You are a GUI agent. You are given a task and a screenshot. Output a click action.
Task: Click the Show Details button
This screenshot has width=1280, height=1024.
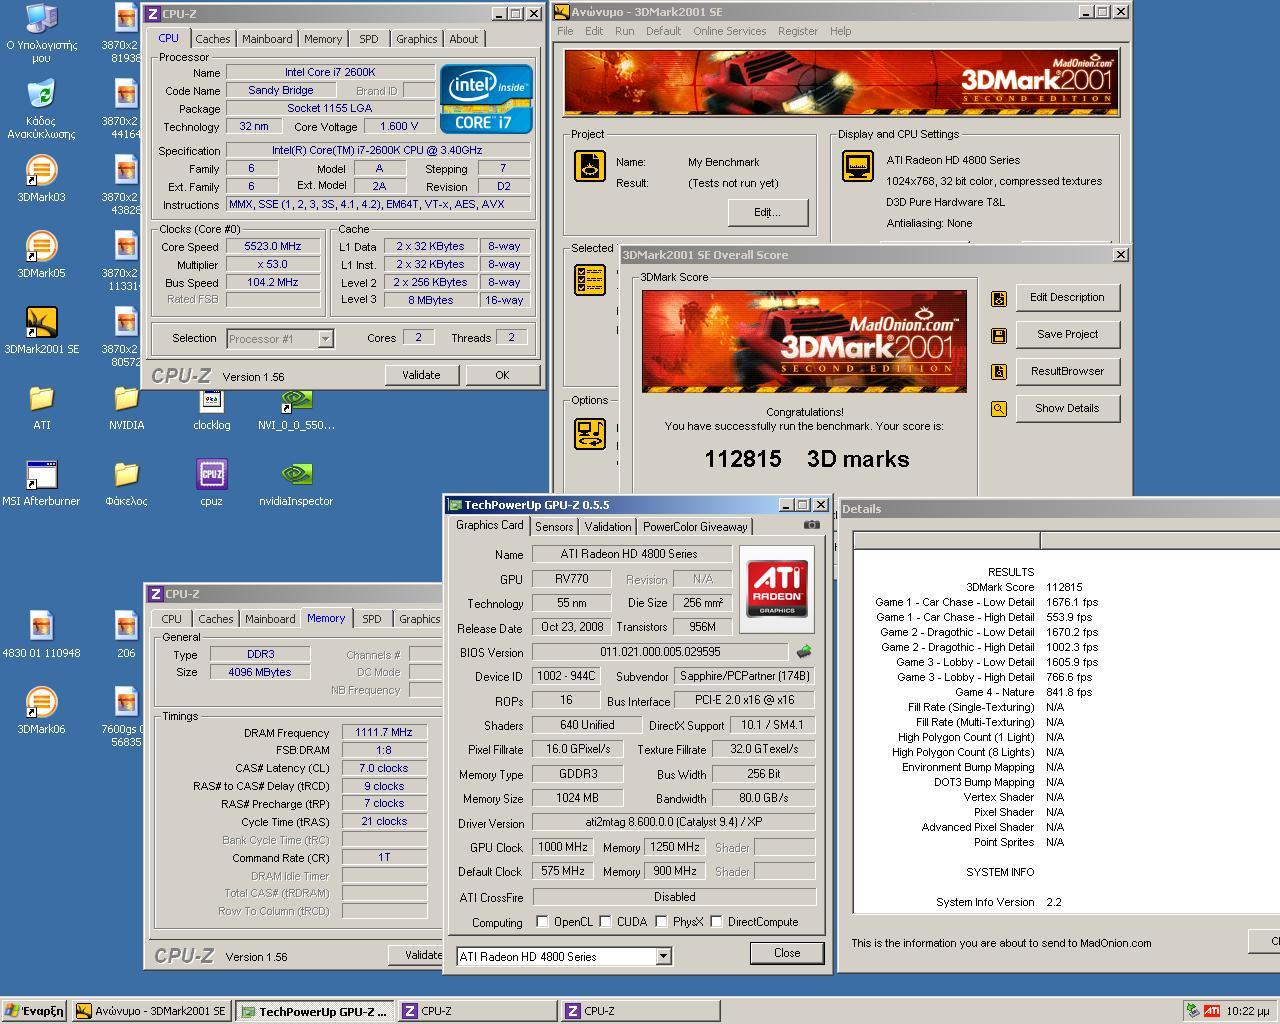[1067, 408]
